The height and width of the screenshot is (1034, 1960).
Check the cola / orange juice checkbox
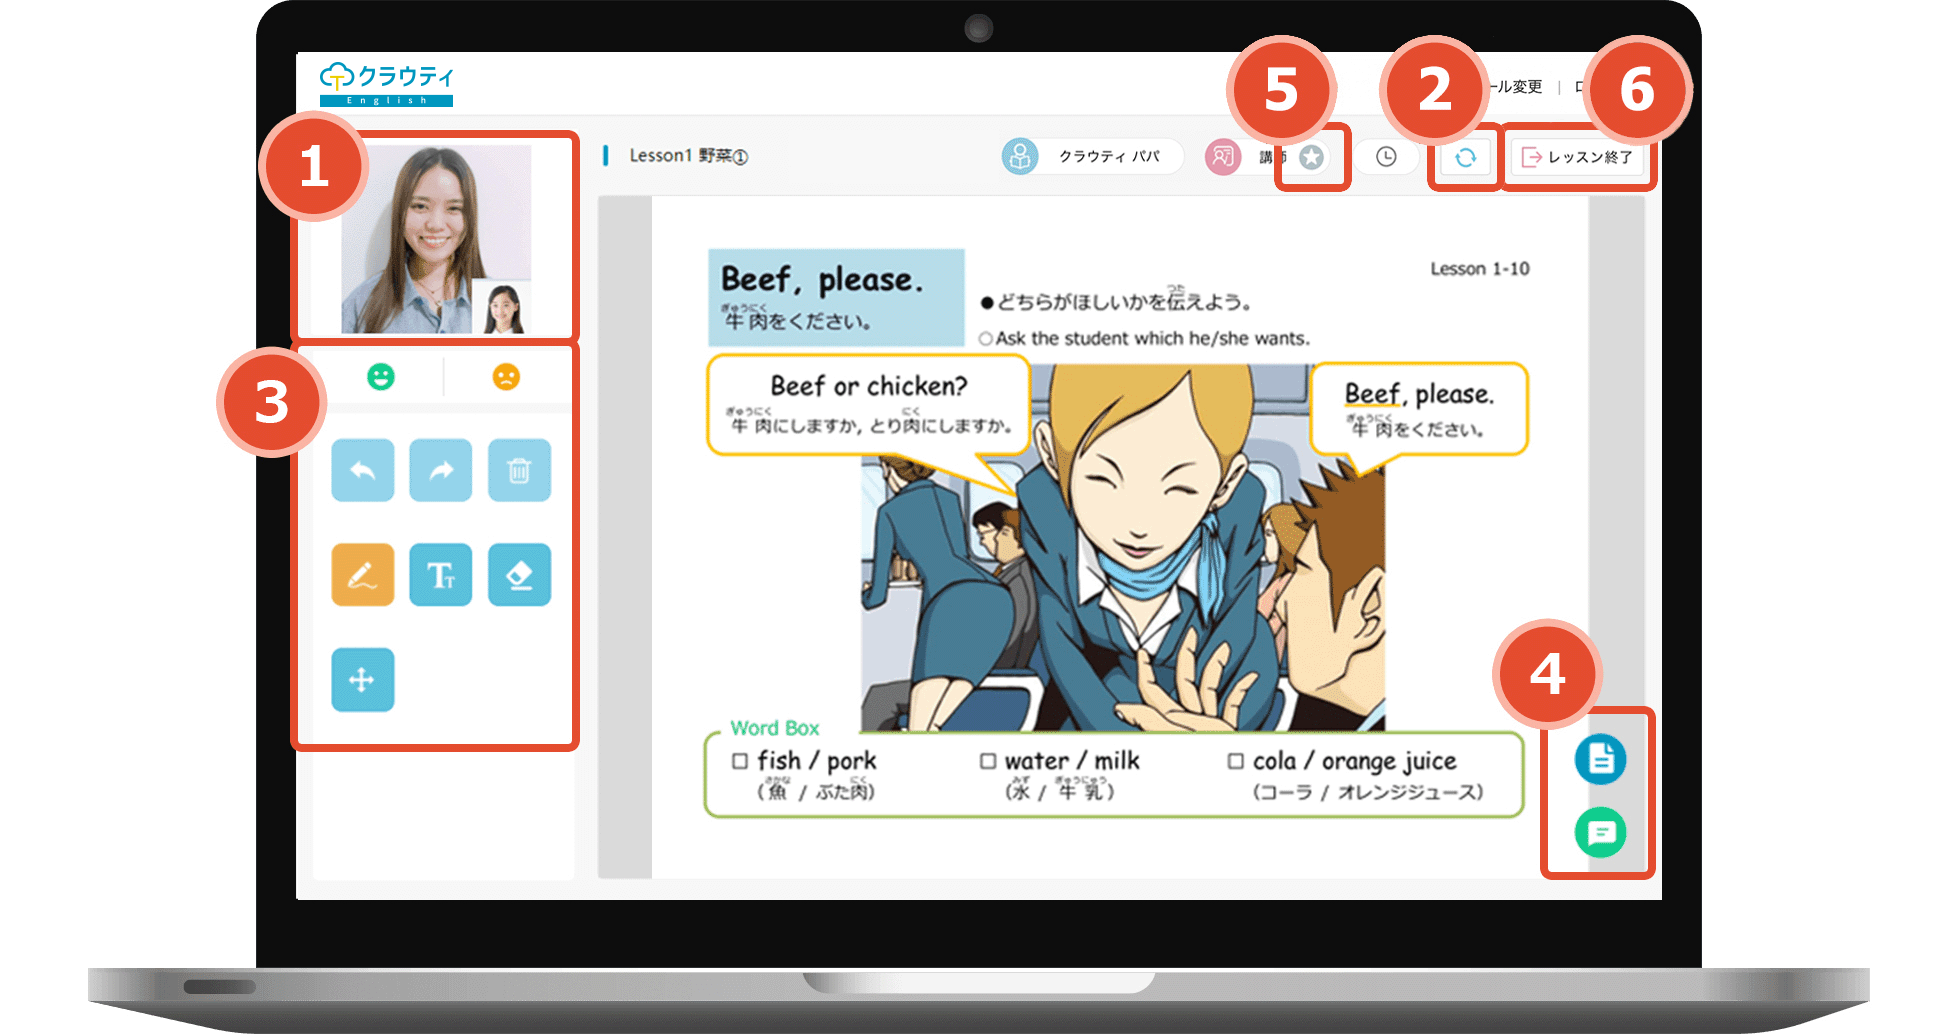pos(1236,761)
